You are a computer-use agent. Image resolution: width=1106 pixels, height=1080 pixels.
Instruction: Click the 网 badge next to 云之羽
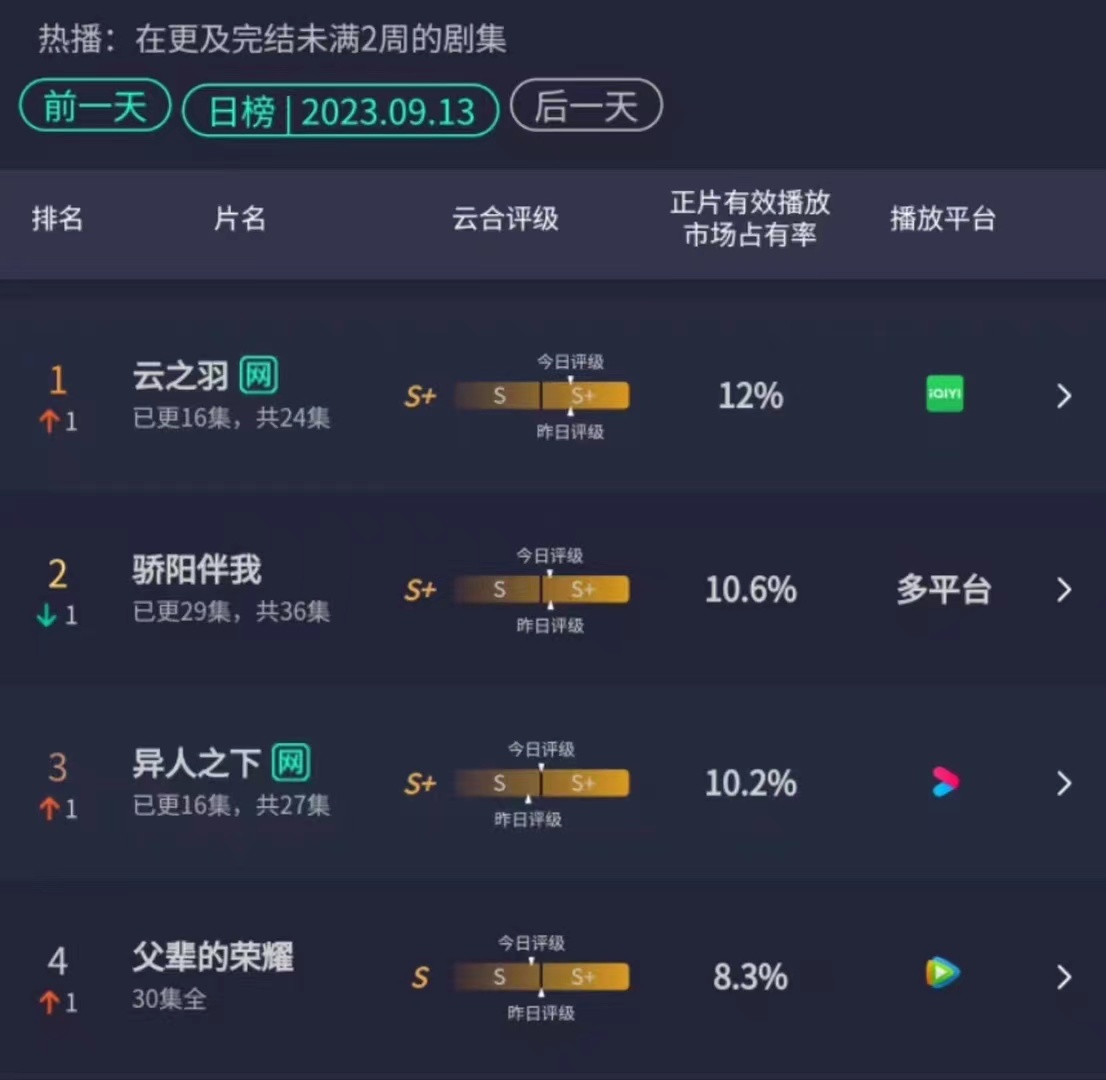(258, 375)
